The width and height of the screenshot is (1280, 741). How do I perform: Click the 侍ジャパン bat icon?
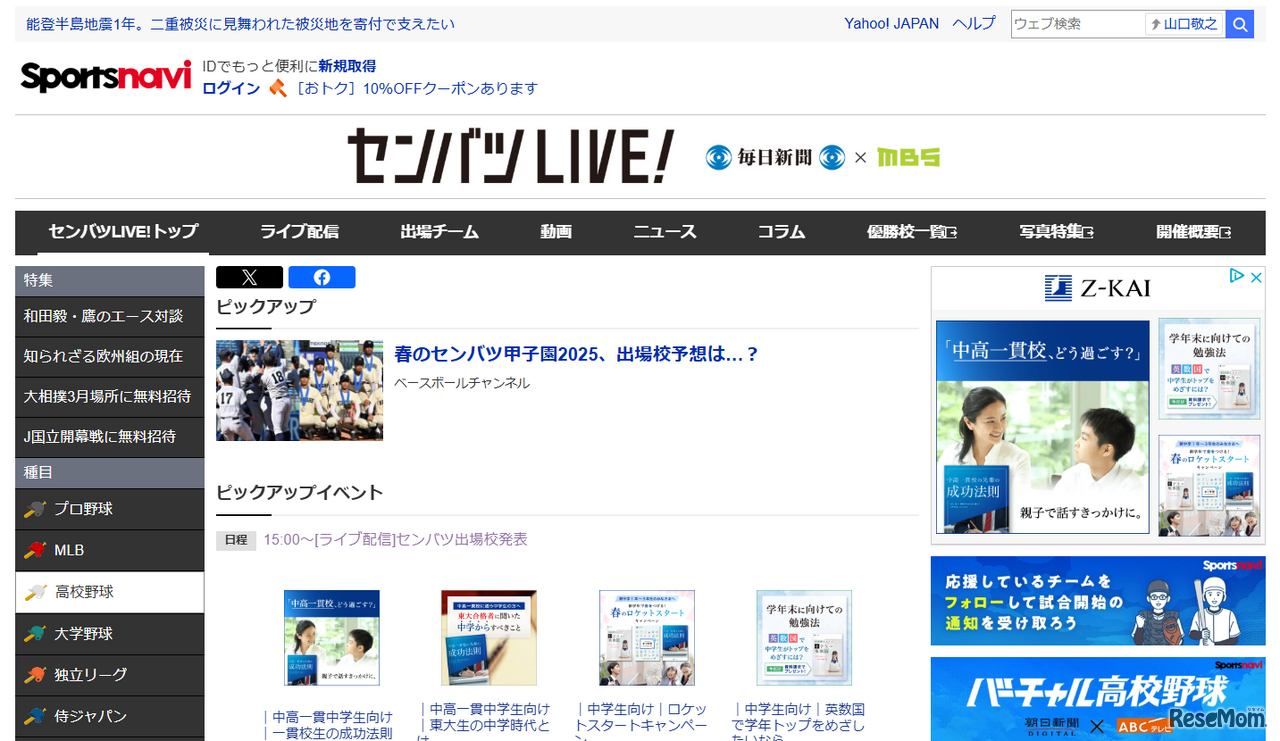point(35,716)
